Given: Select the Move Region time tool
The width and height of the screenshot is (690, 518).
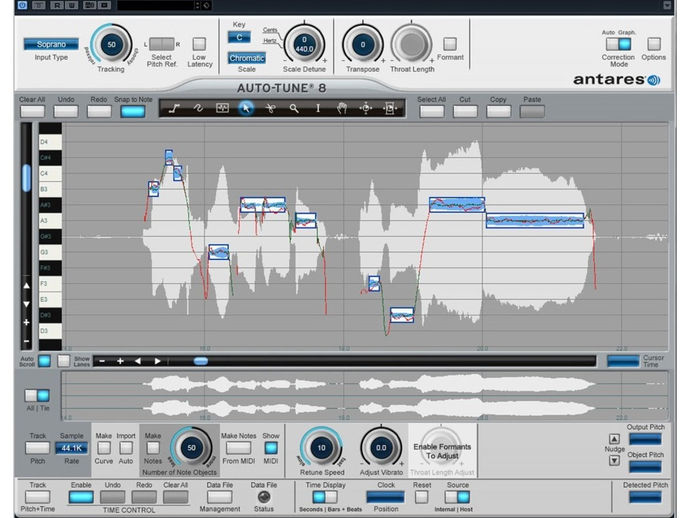Looking at the screenshot, I should click(x=389, y=108).
